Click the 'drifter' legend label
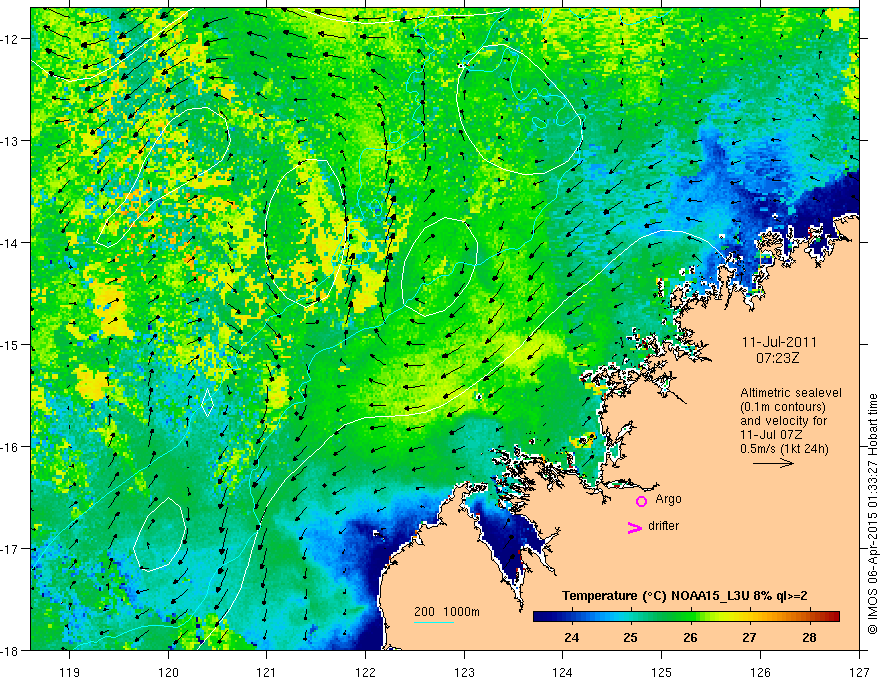The image size is (880, 680). (663, 526)
